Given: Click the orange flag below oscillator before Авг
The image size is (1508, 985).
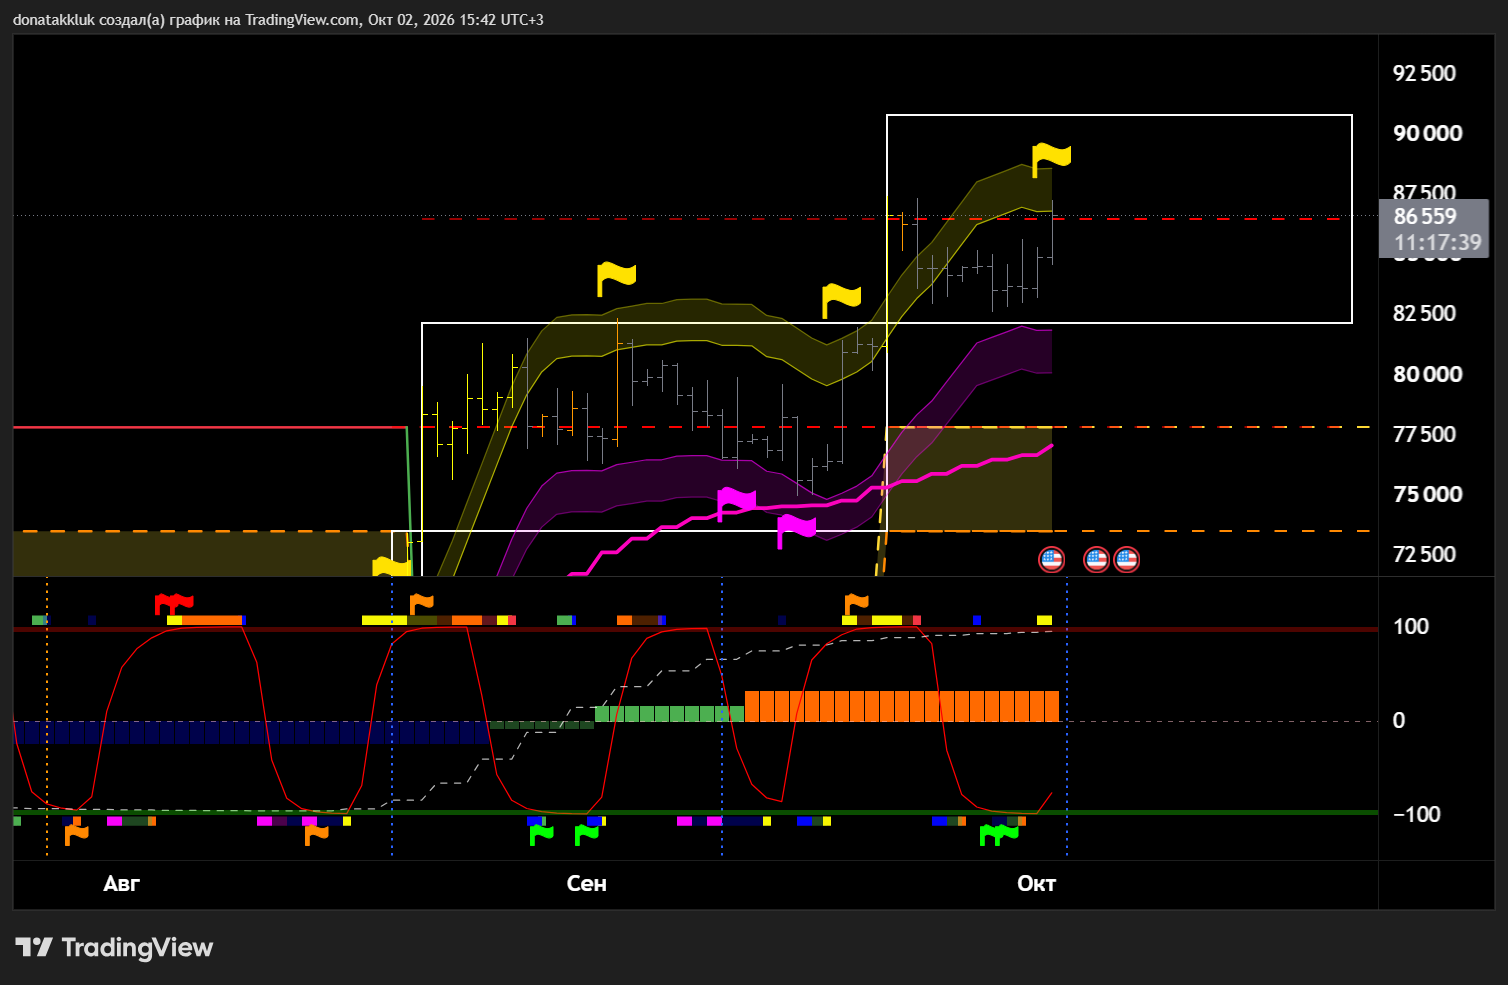Looking at the screenshot, I should coord(76,834).
